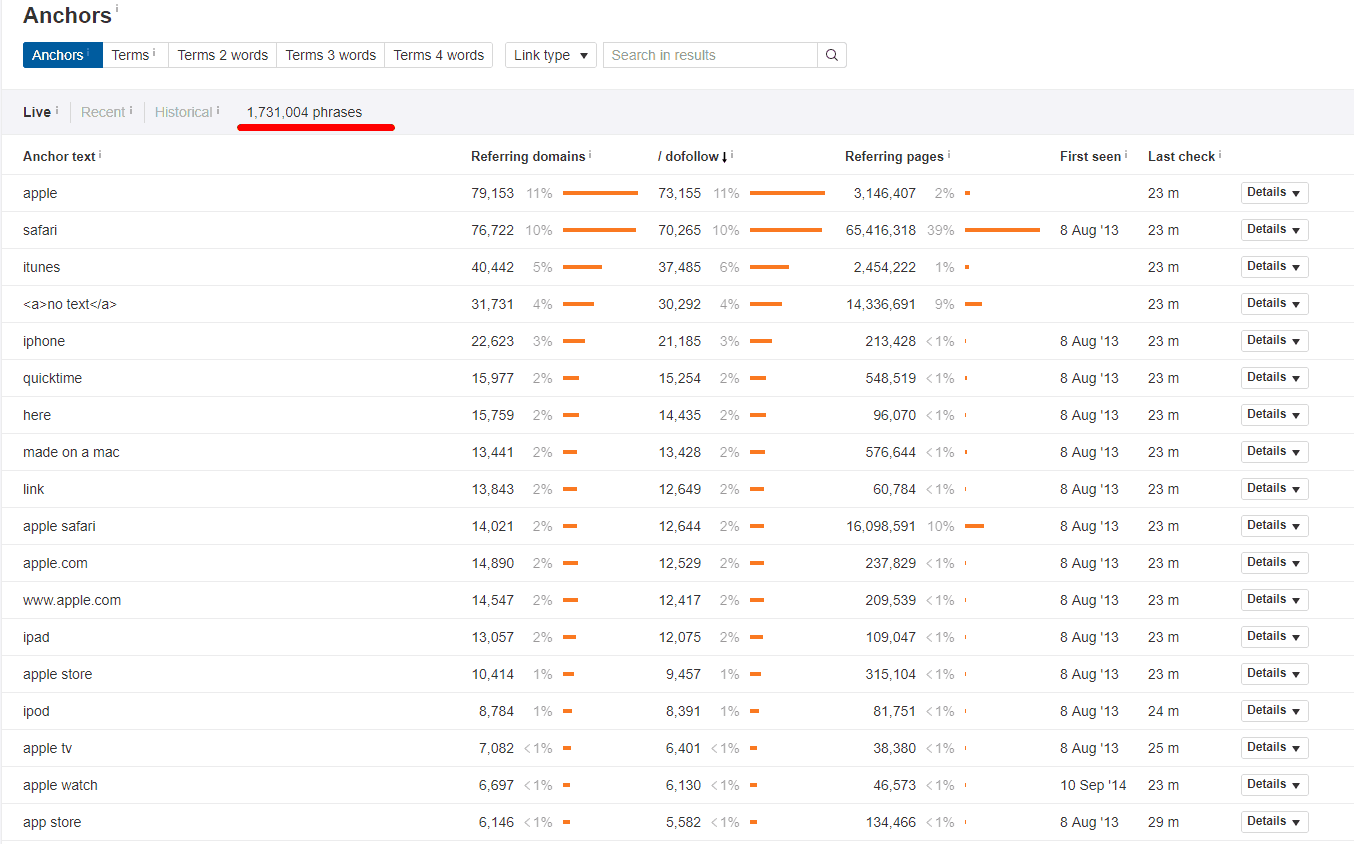Click the www.apple.com anchor text link
Screen dimensions: 1354x844
tap(72, 599)
